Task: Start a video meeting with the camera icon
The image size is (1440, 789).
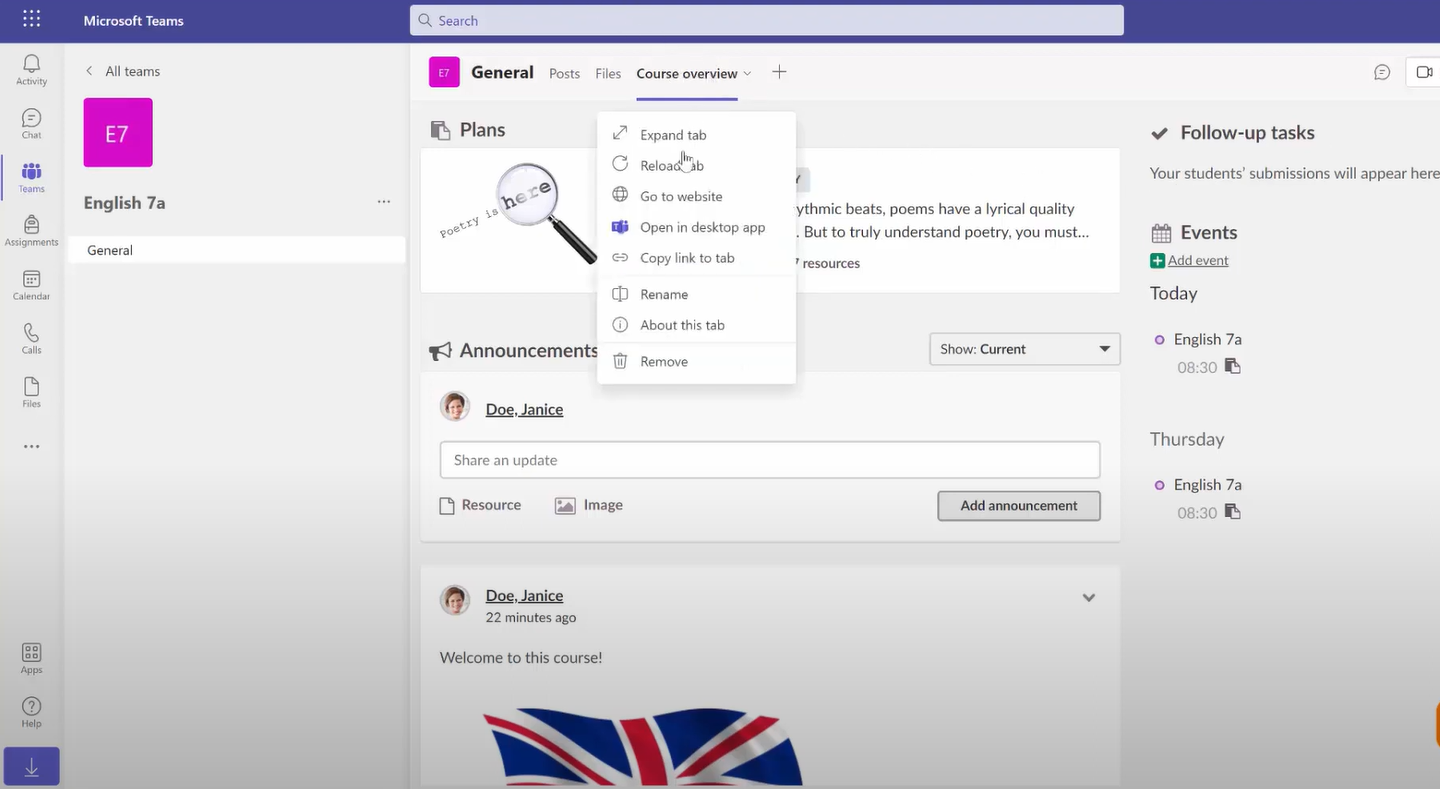Action: (x=1424, y=72)
